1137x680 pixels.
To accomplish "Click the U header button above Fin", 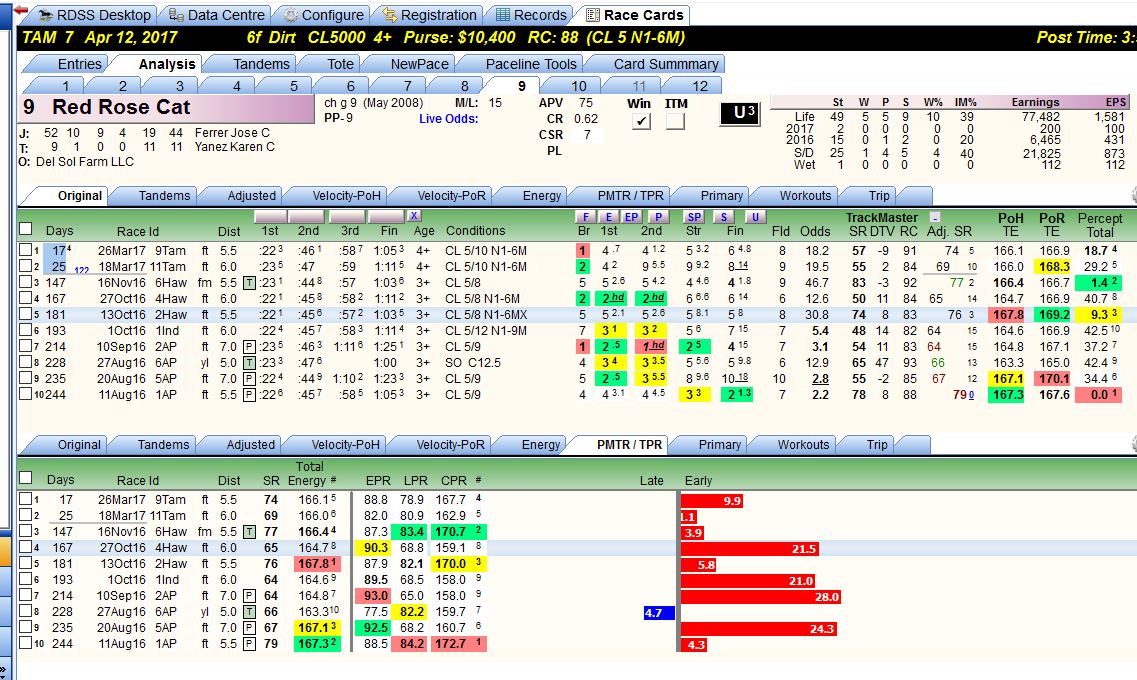I will (756, 217).
